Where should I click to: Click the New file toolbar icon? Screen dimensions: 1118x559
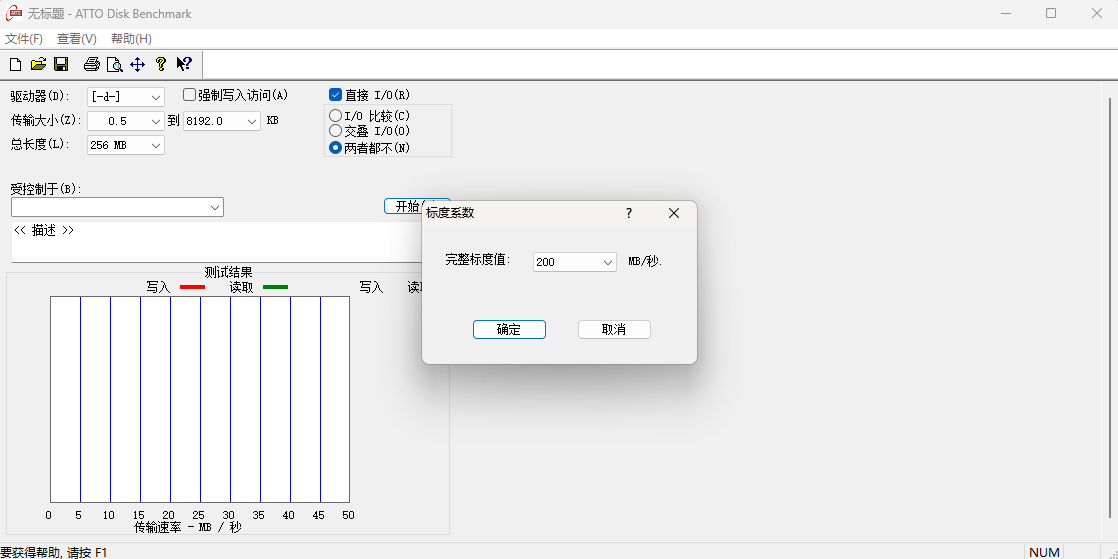(15, 65)
